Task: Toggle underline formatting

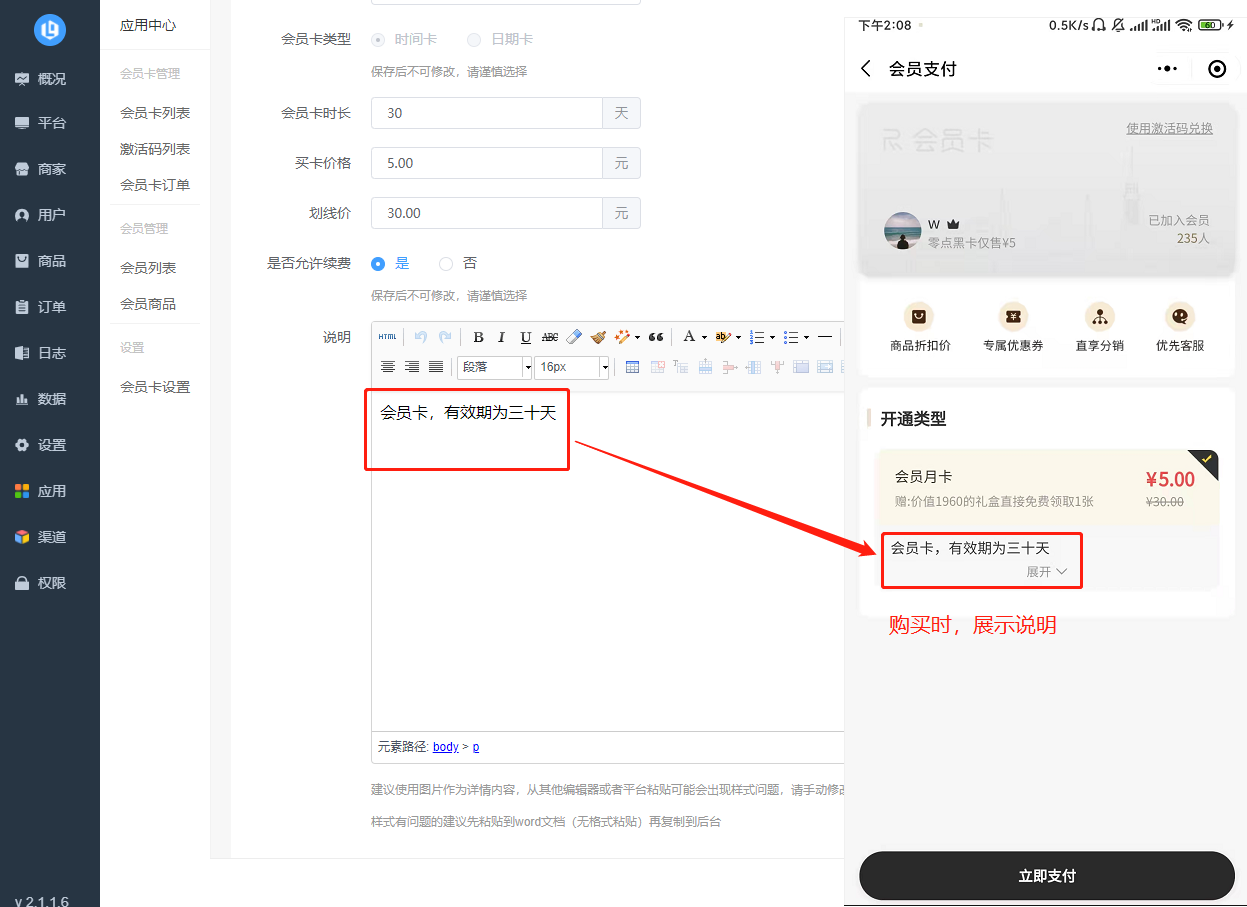Action: [x=526, y=337]
